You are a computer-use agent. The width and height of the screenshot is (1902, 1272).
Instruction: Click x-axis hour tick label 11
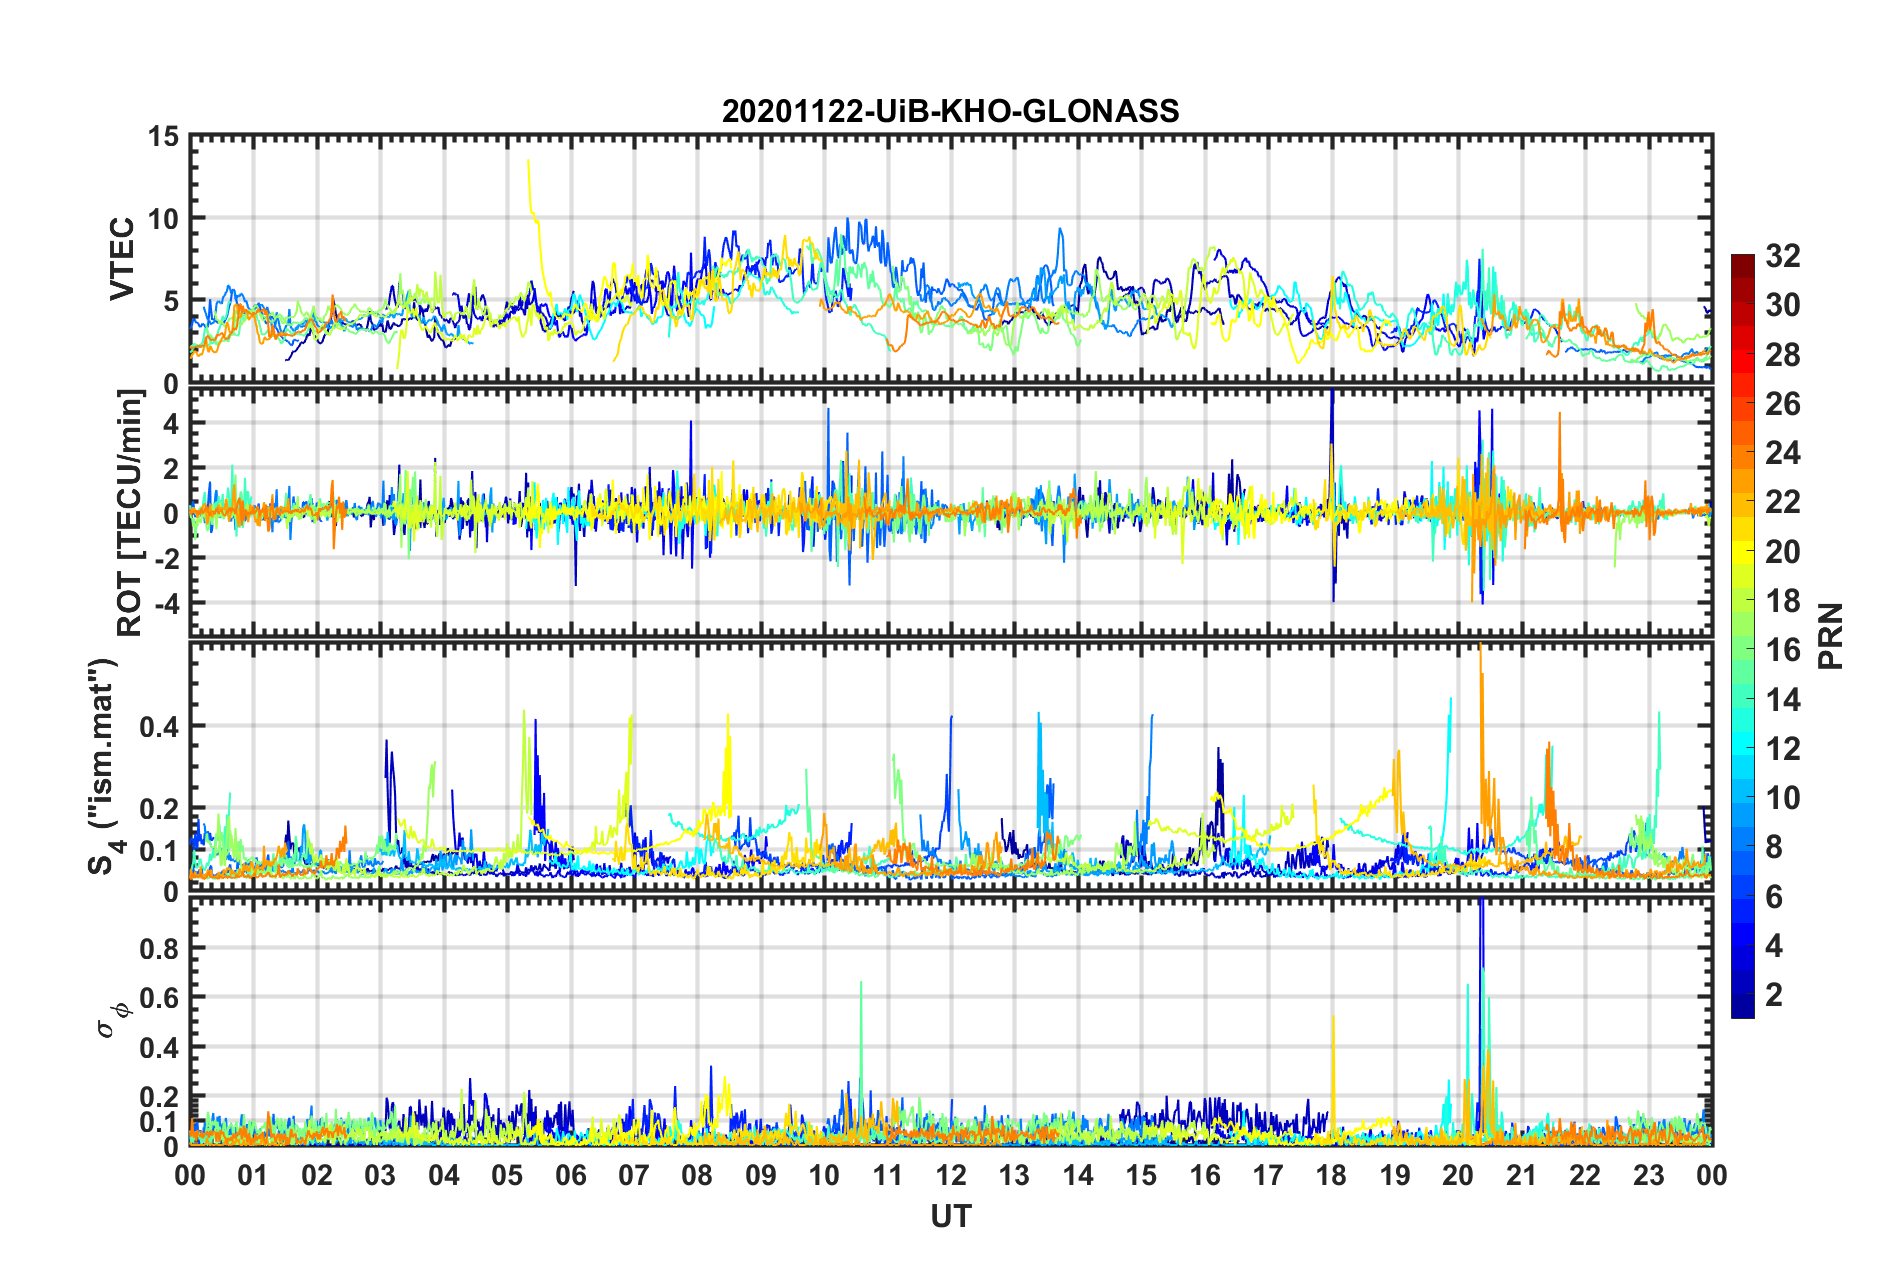point(888,1176)
